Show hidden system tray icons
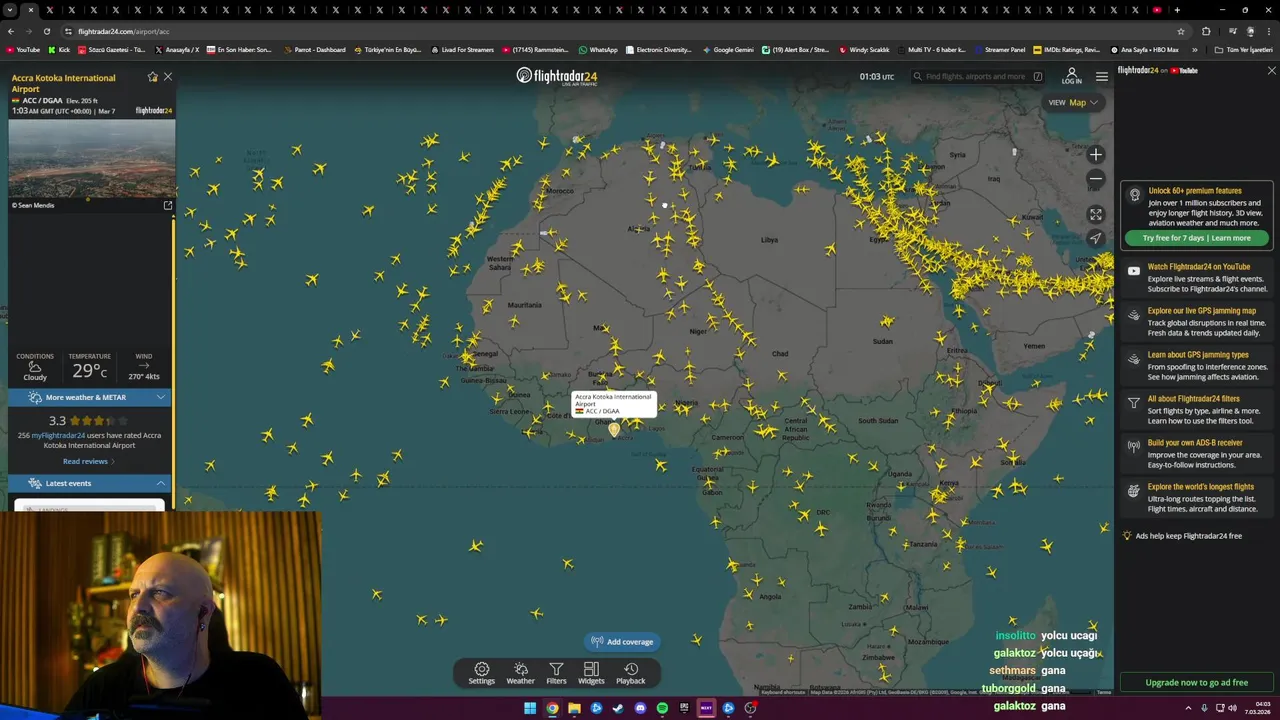 (1189, 708)
